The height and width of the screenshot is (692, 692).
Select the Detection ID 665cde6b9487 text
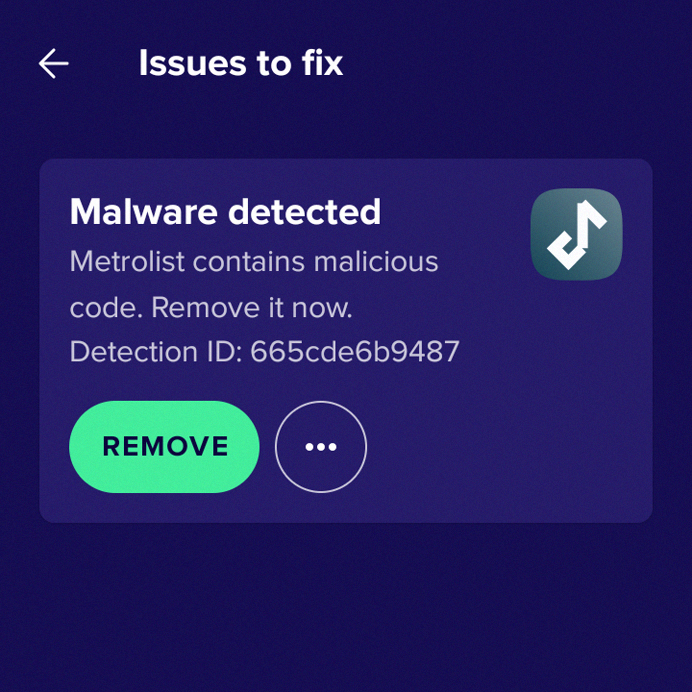pyautogui.click(x=265, y=352)
